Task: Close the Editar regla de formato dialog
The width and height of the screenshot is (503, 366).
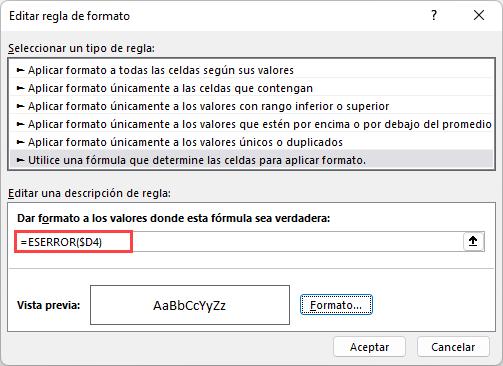Action: pyautogui.click(x=479, y=15)
